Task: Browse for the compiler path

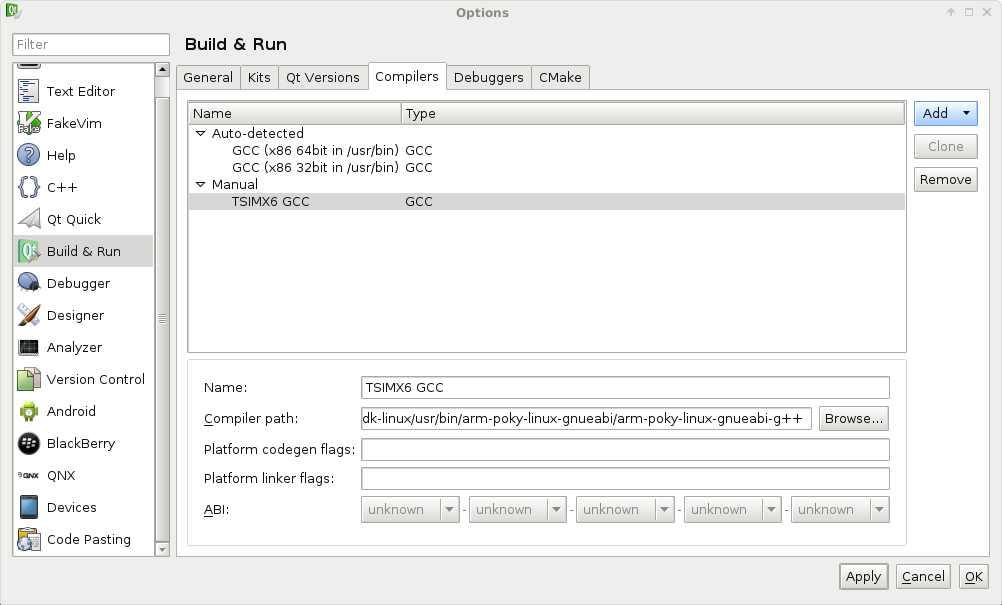Action: (854, 418)
